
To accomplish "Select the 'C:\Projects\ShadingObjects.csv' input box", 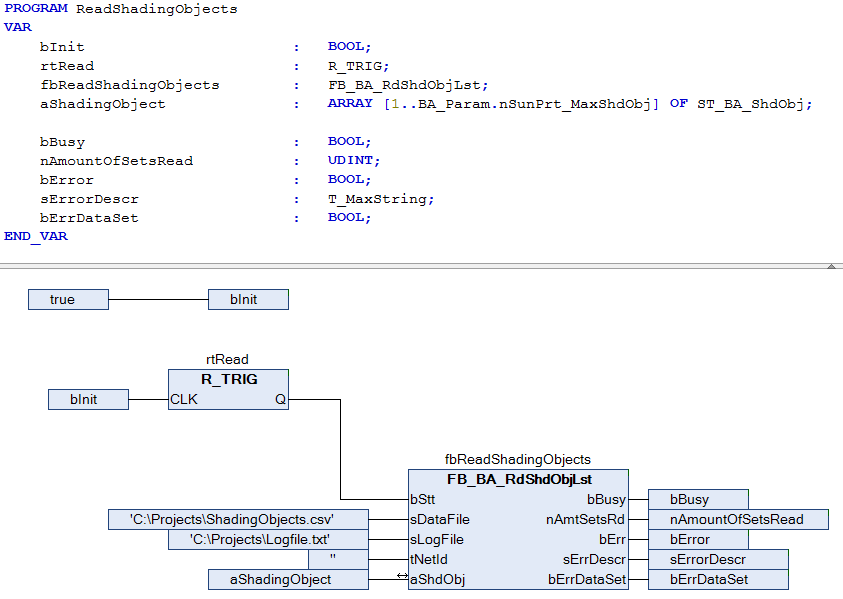I will [238, 519].
